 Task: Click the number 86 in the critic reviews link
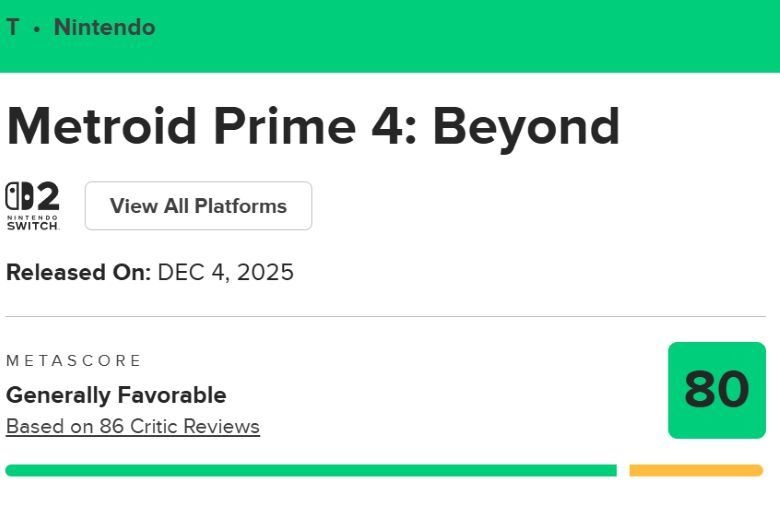pos(110,427)
